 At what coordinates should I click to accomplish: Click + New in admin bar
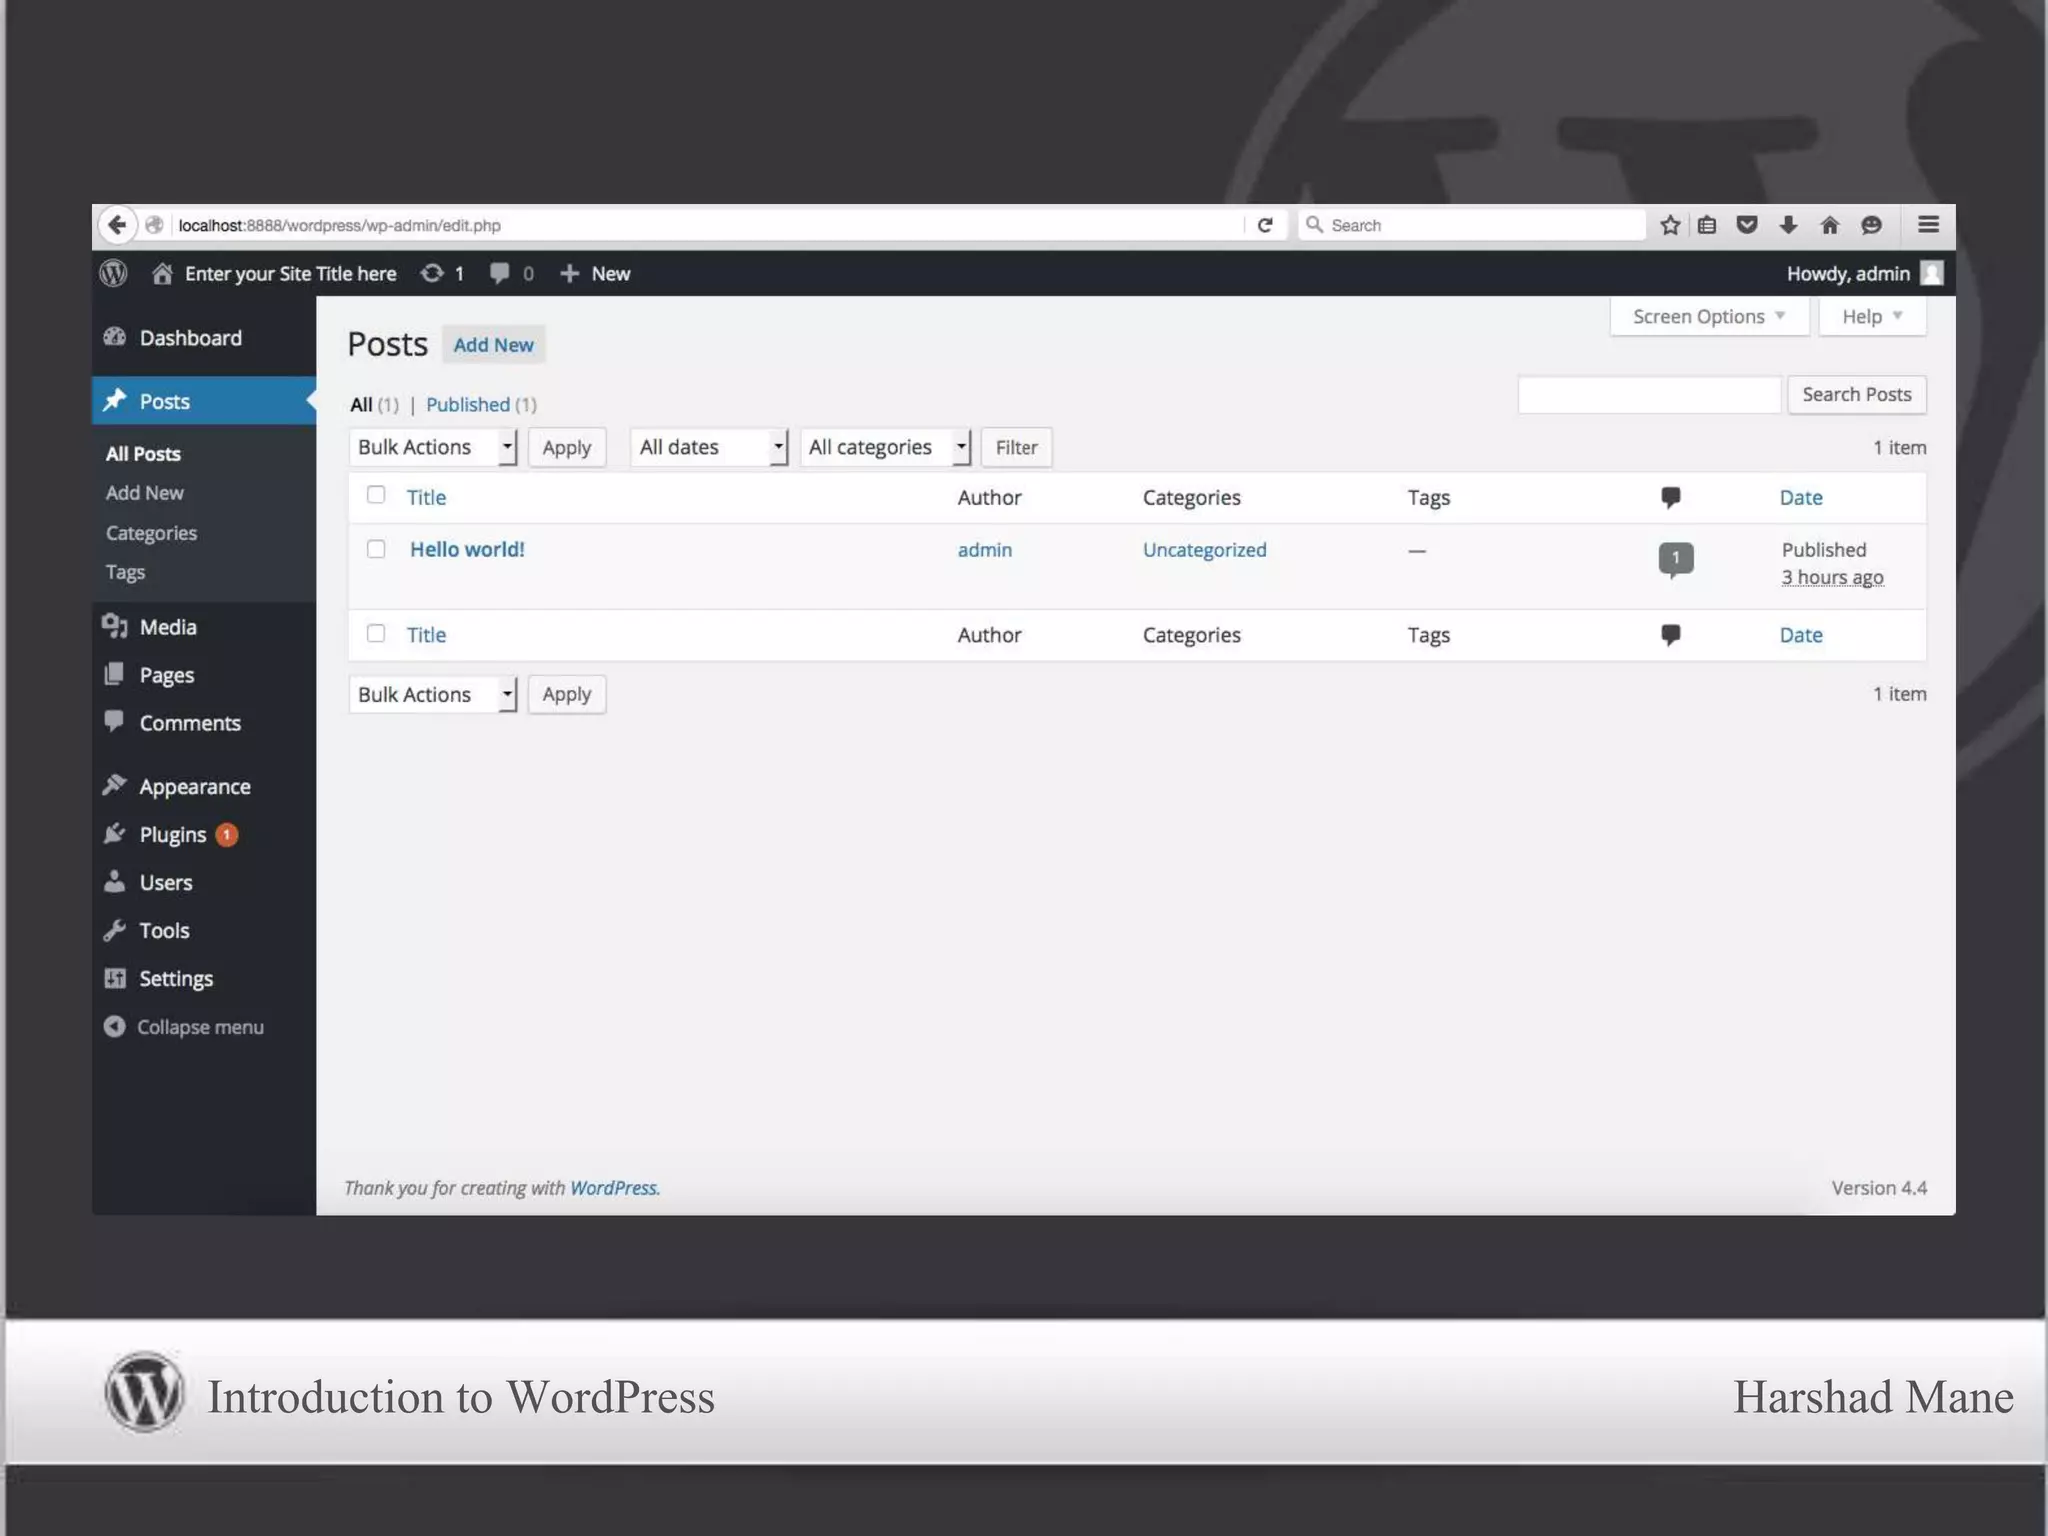click(595, 273)
